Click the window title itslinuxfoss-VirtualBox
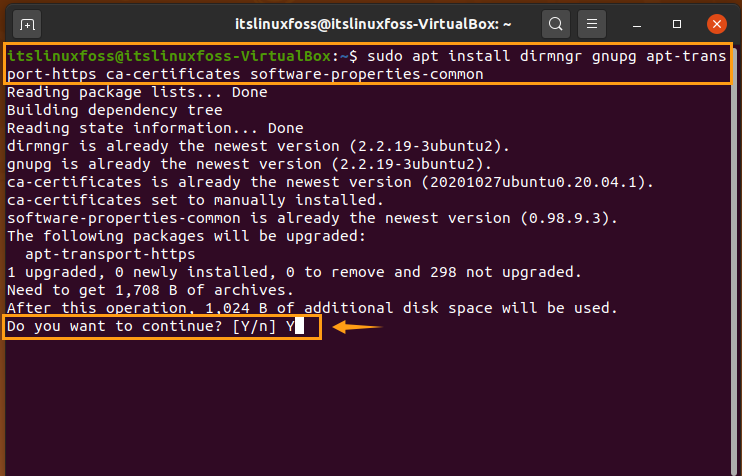742x476 pixels. pos(373,24)
